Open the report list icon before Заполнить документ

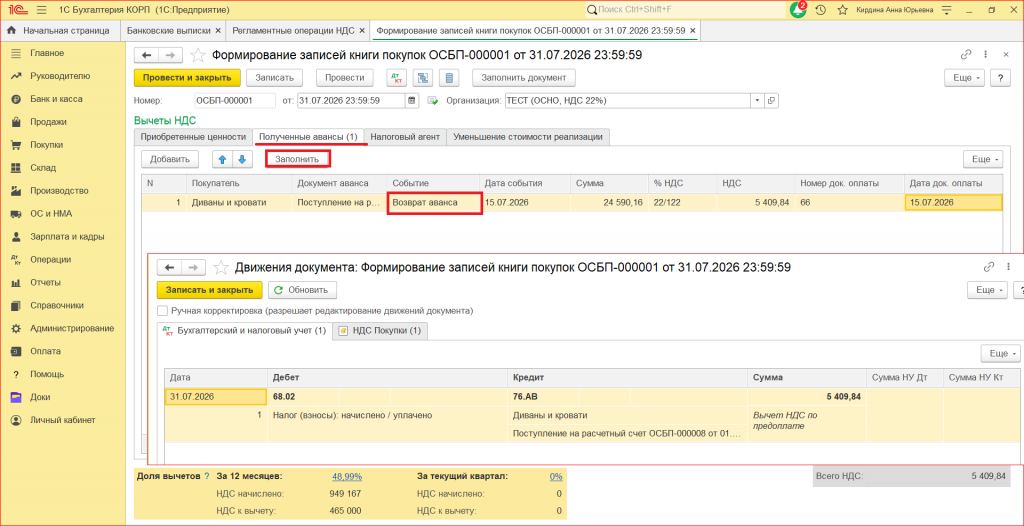tap(449, 78)
